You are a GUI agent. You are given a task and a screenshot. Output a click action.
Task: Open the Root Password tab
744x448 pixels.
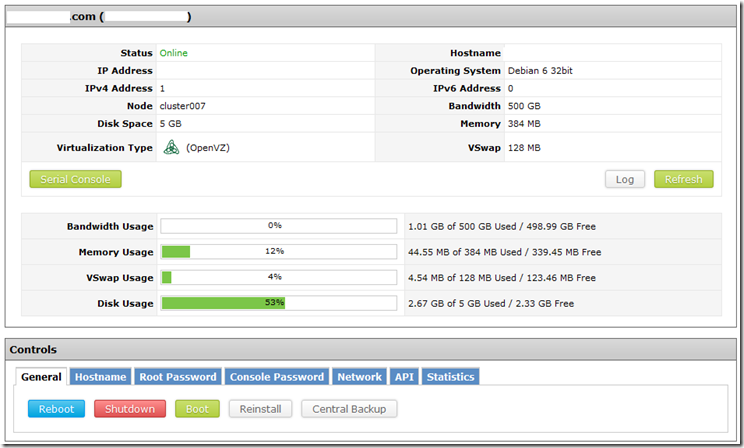click(178, 377)
